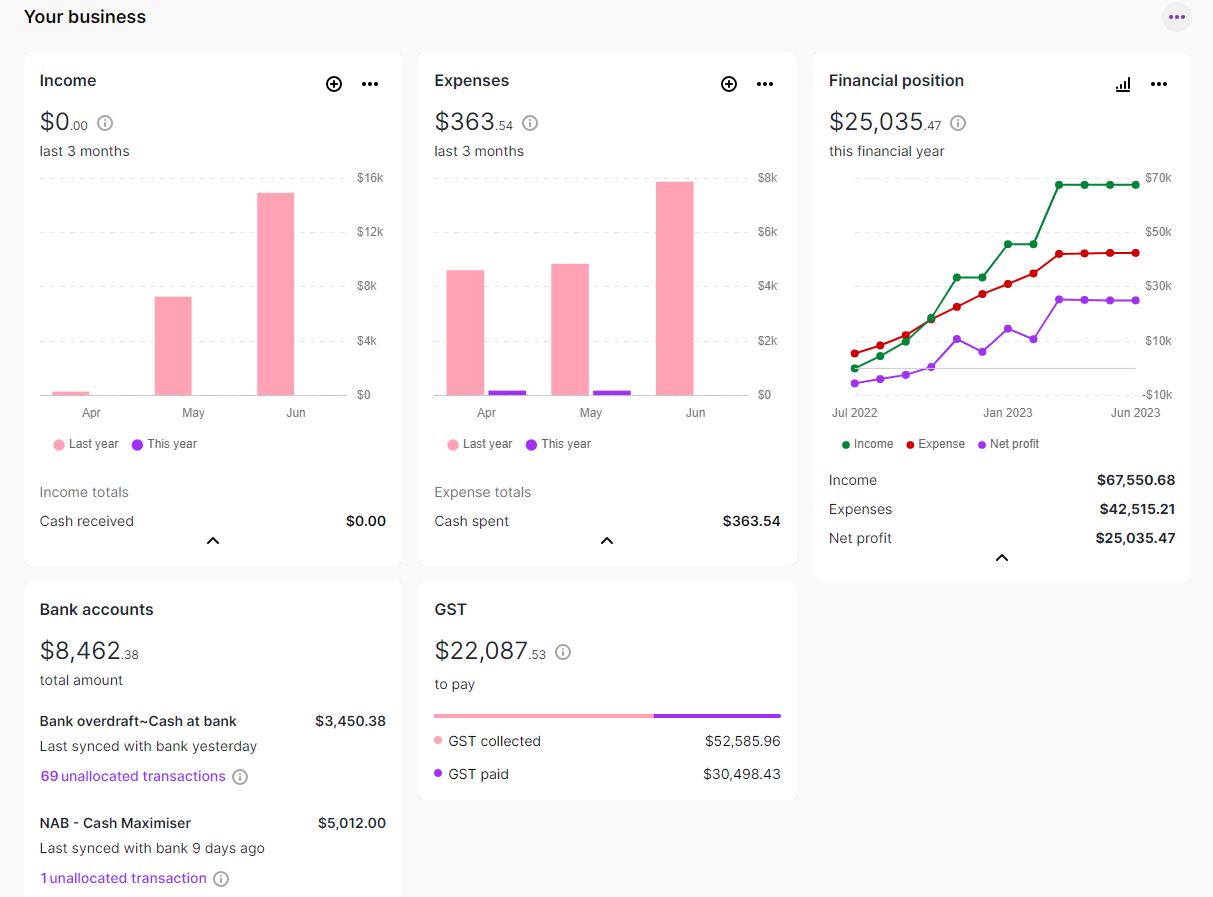Select June bar in Income chart
The image size is (1213, 897).
tap(275, 294)
